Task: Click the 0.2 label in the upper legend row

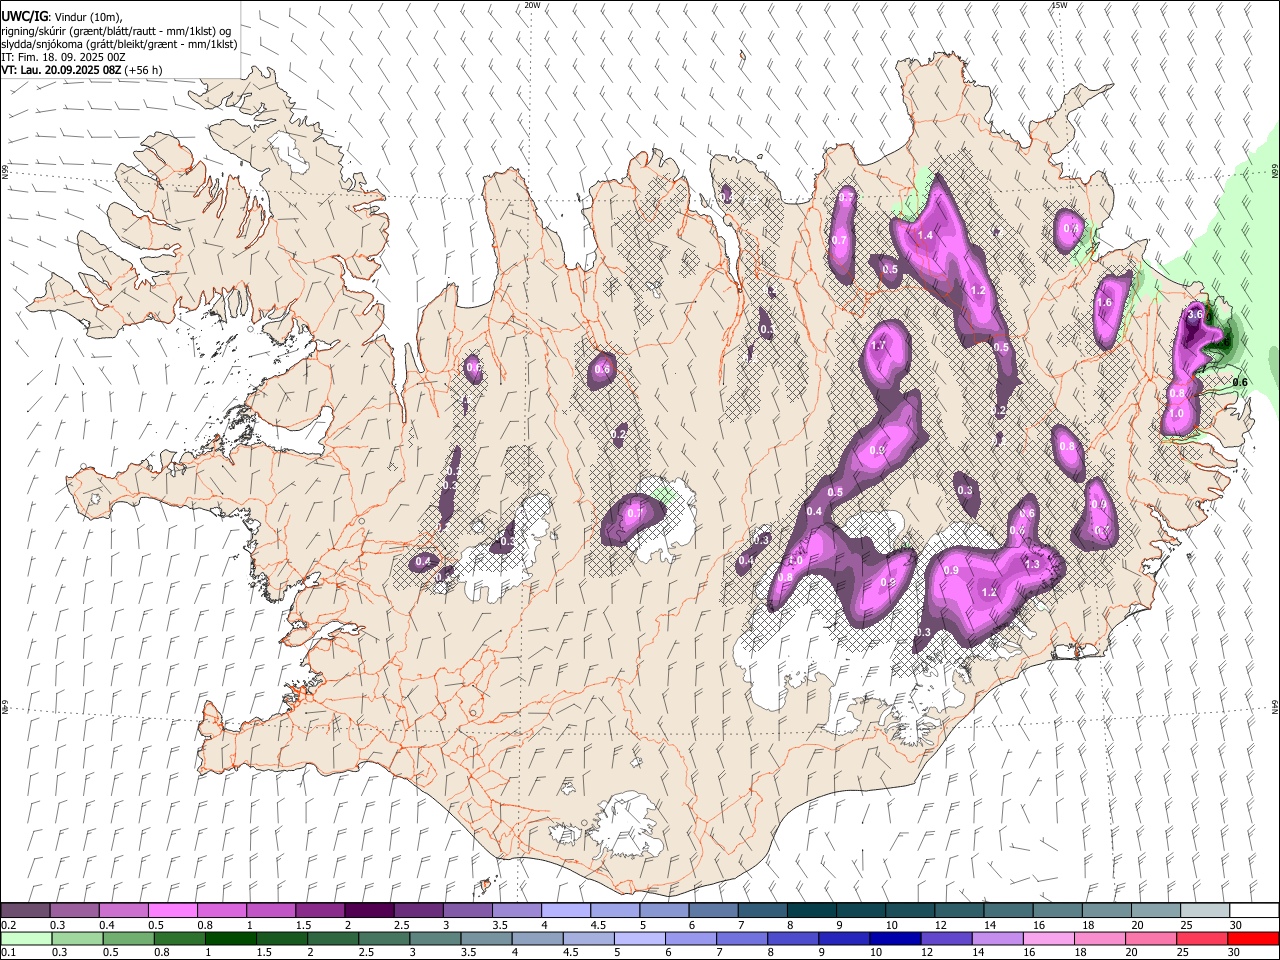Action: pyautogui.click(x=8, y=925)
